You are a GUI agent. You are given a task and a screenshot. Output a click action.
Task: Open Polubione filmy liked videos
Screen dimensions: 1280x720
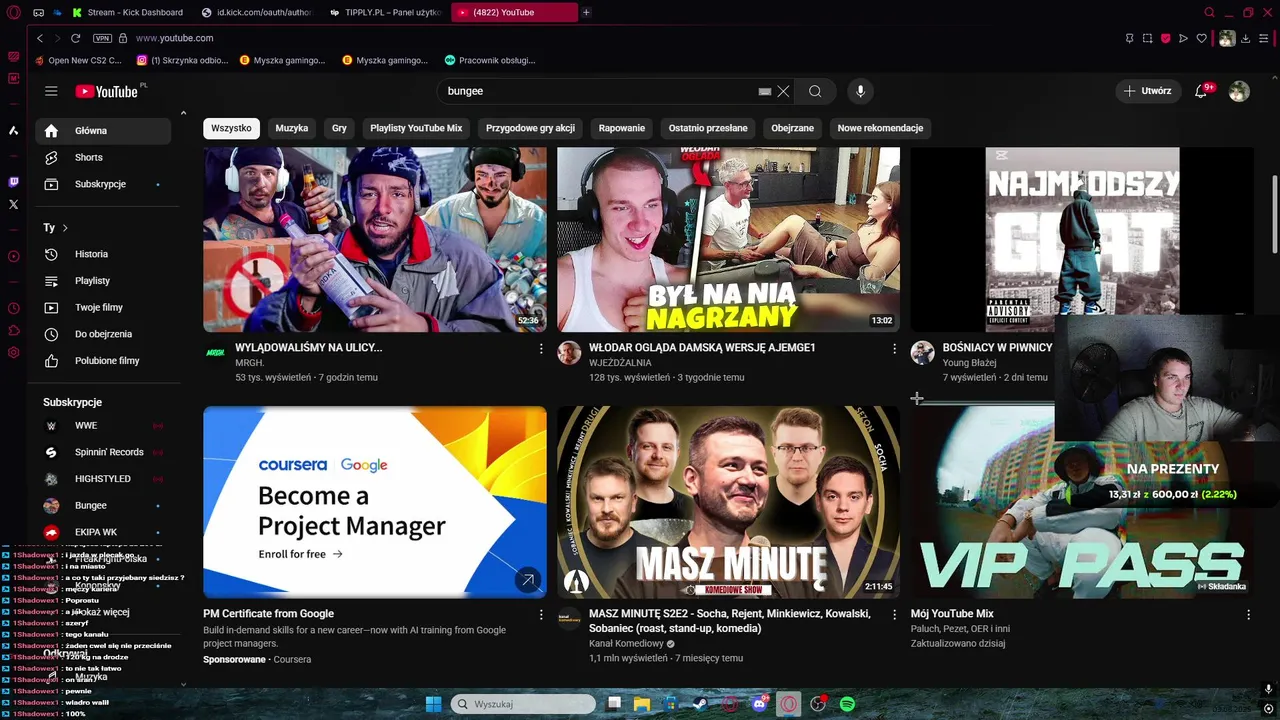coord(103,360)
